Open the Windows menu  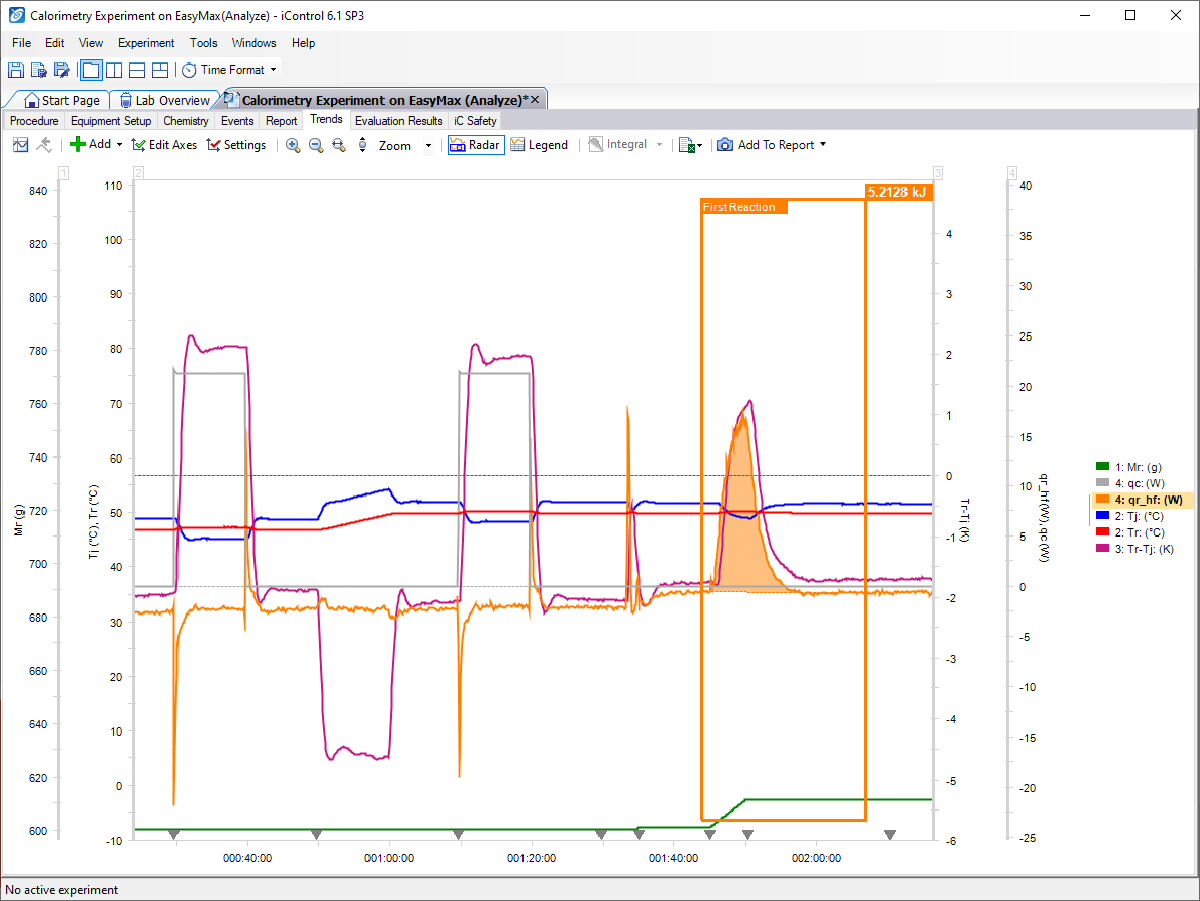tap(254, 43)
